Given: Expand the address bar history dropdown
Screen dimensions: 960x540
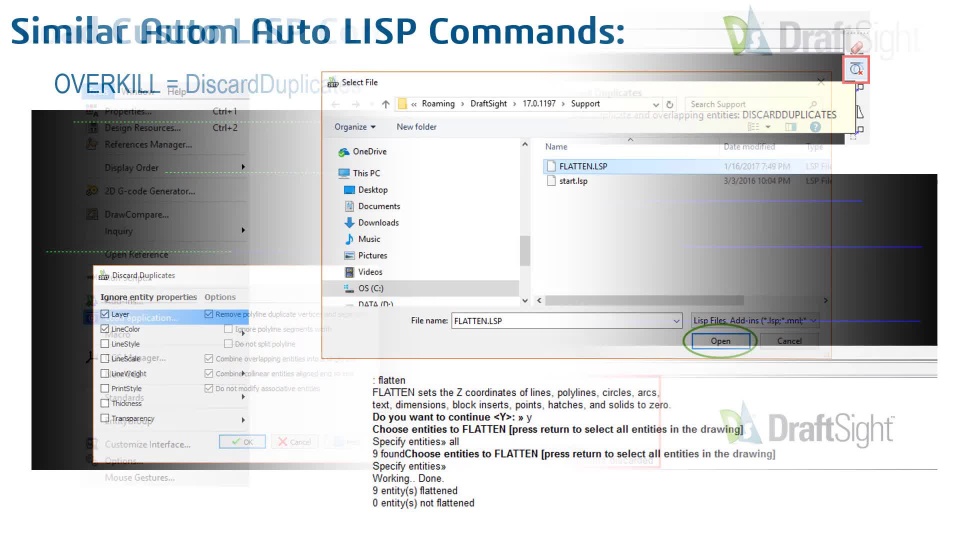Looking at the screenshot, I should pos(656,105).
